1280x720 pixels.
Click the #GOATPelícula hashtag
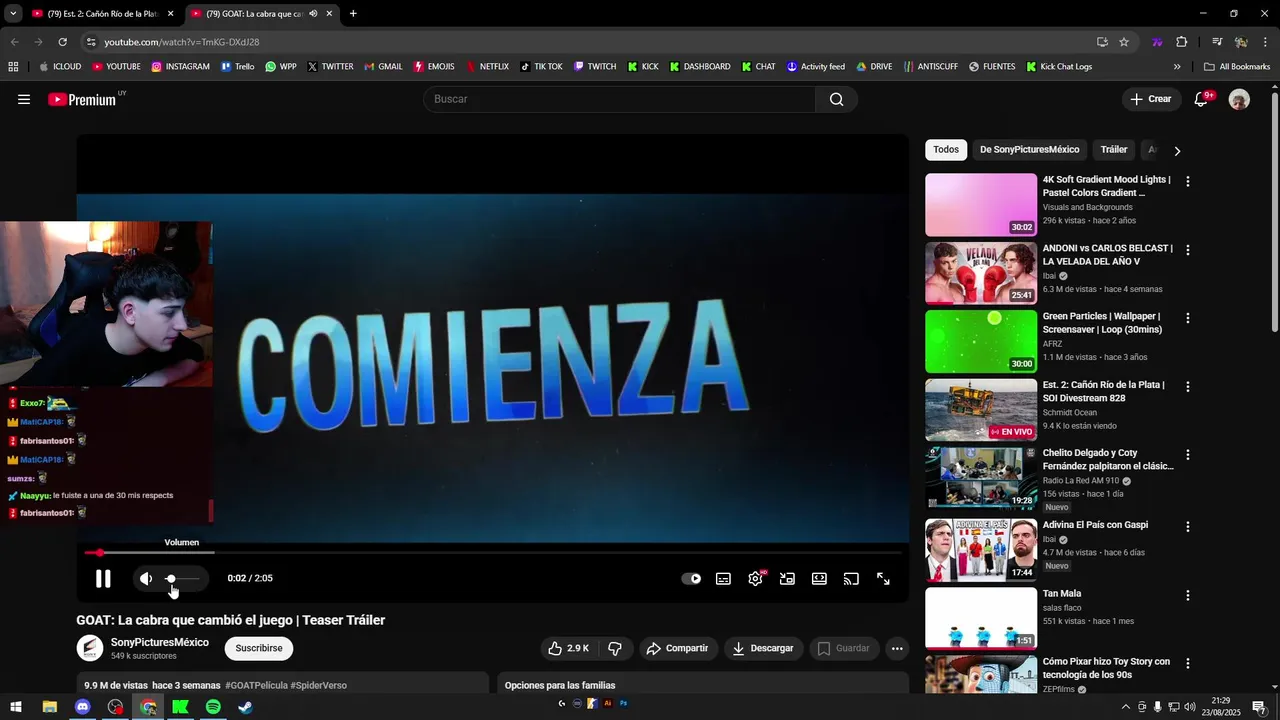tap(256, 686)
